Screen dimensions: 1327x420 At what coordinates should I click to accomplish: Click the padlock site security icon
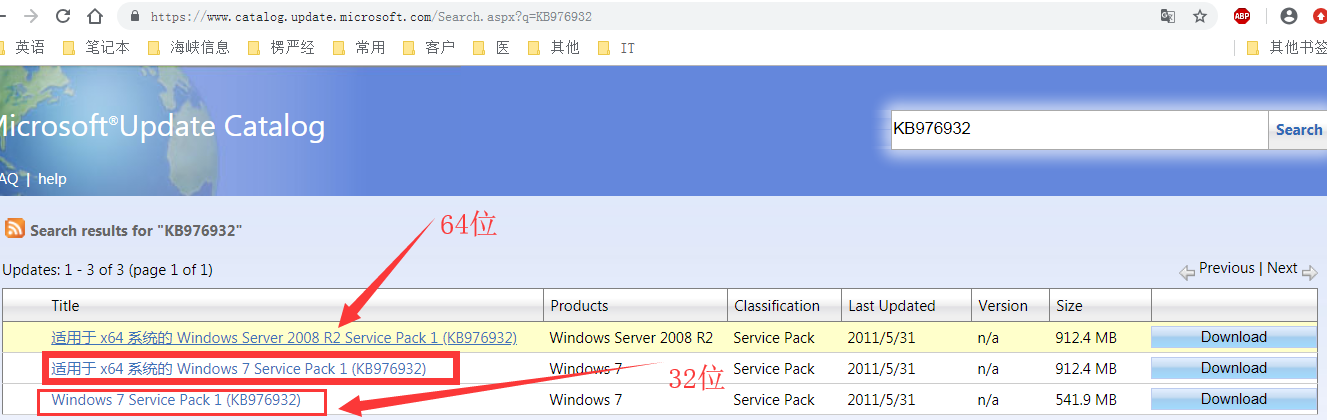[136, 17]
